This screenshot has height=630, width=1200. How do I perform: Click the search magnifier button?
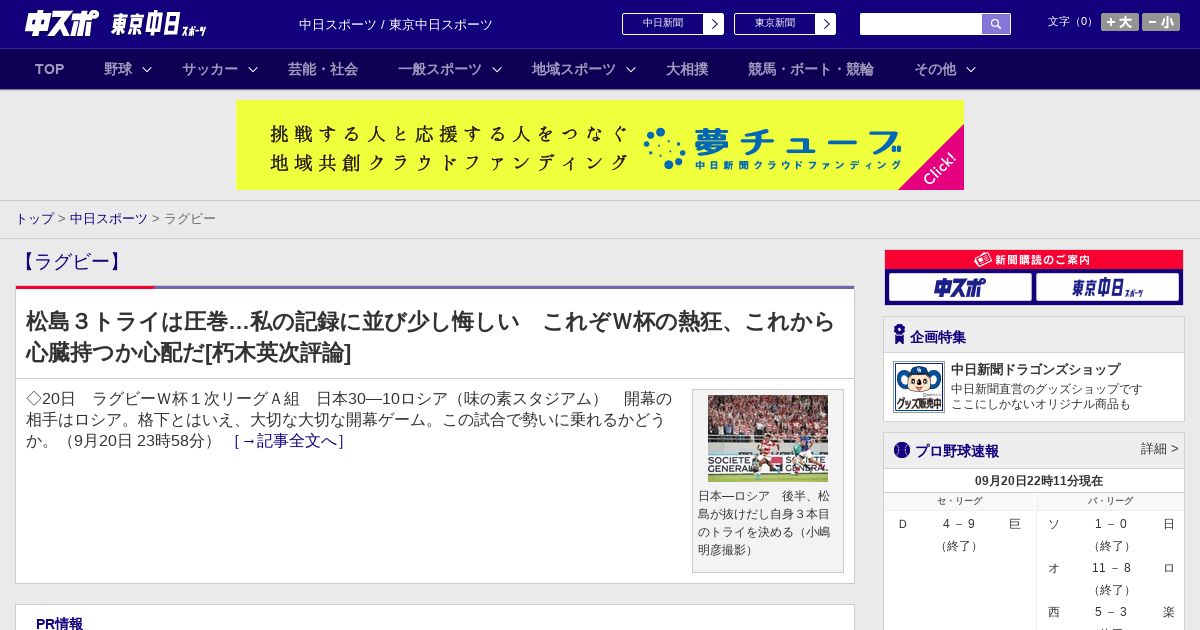tap(996, 24)
